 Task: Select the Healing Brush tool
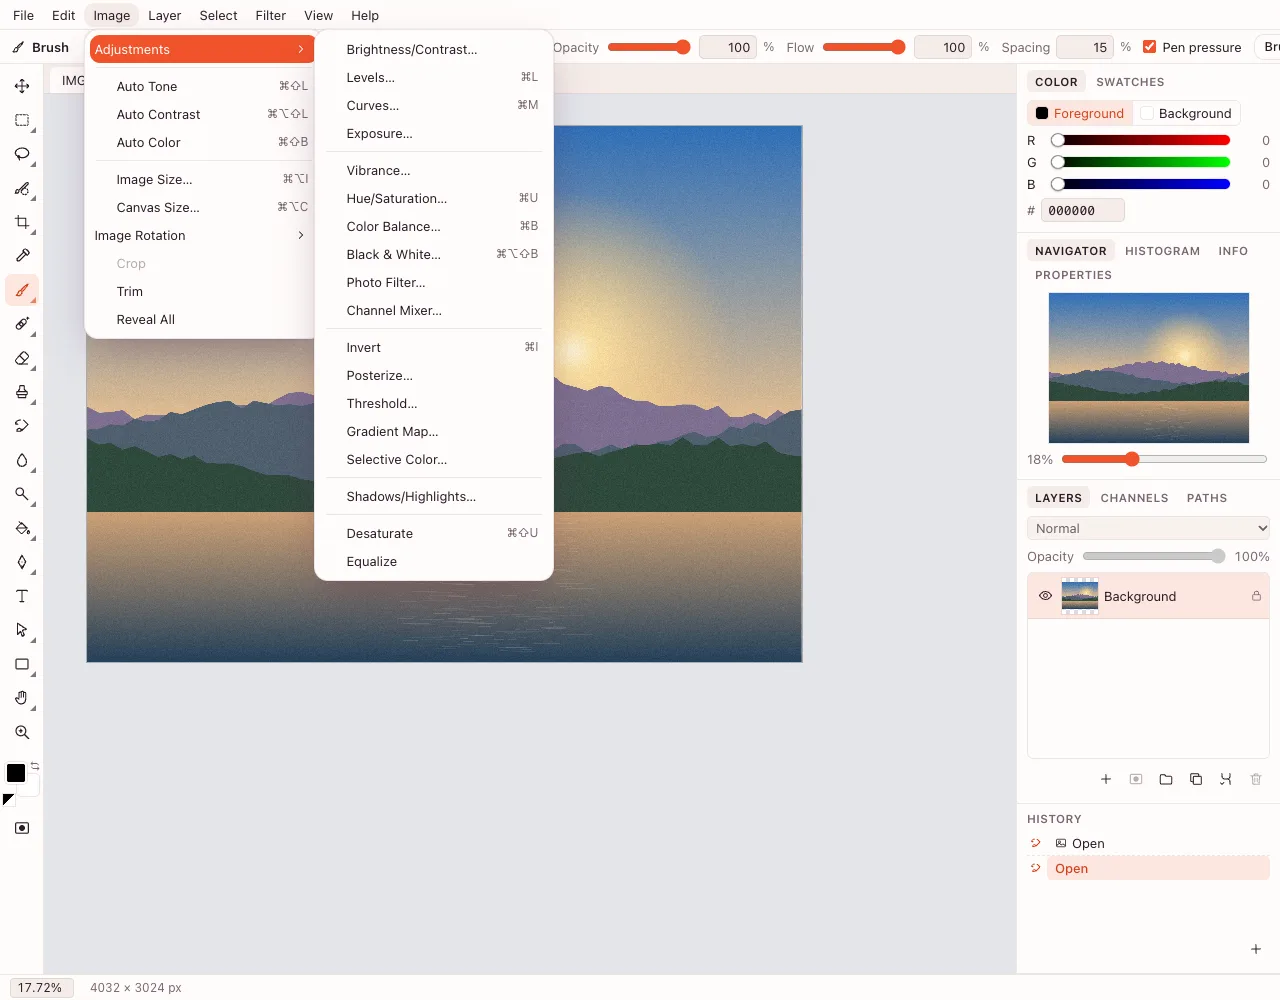click(22, 324)
